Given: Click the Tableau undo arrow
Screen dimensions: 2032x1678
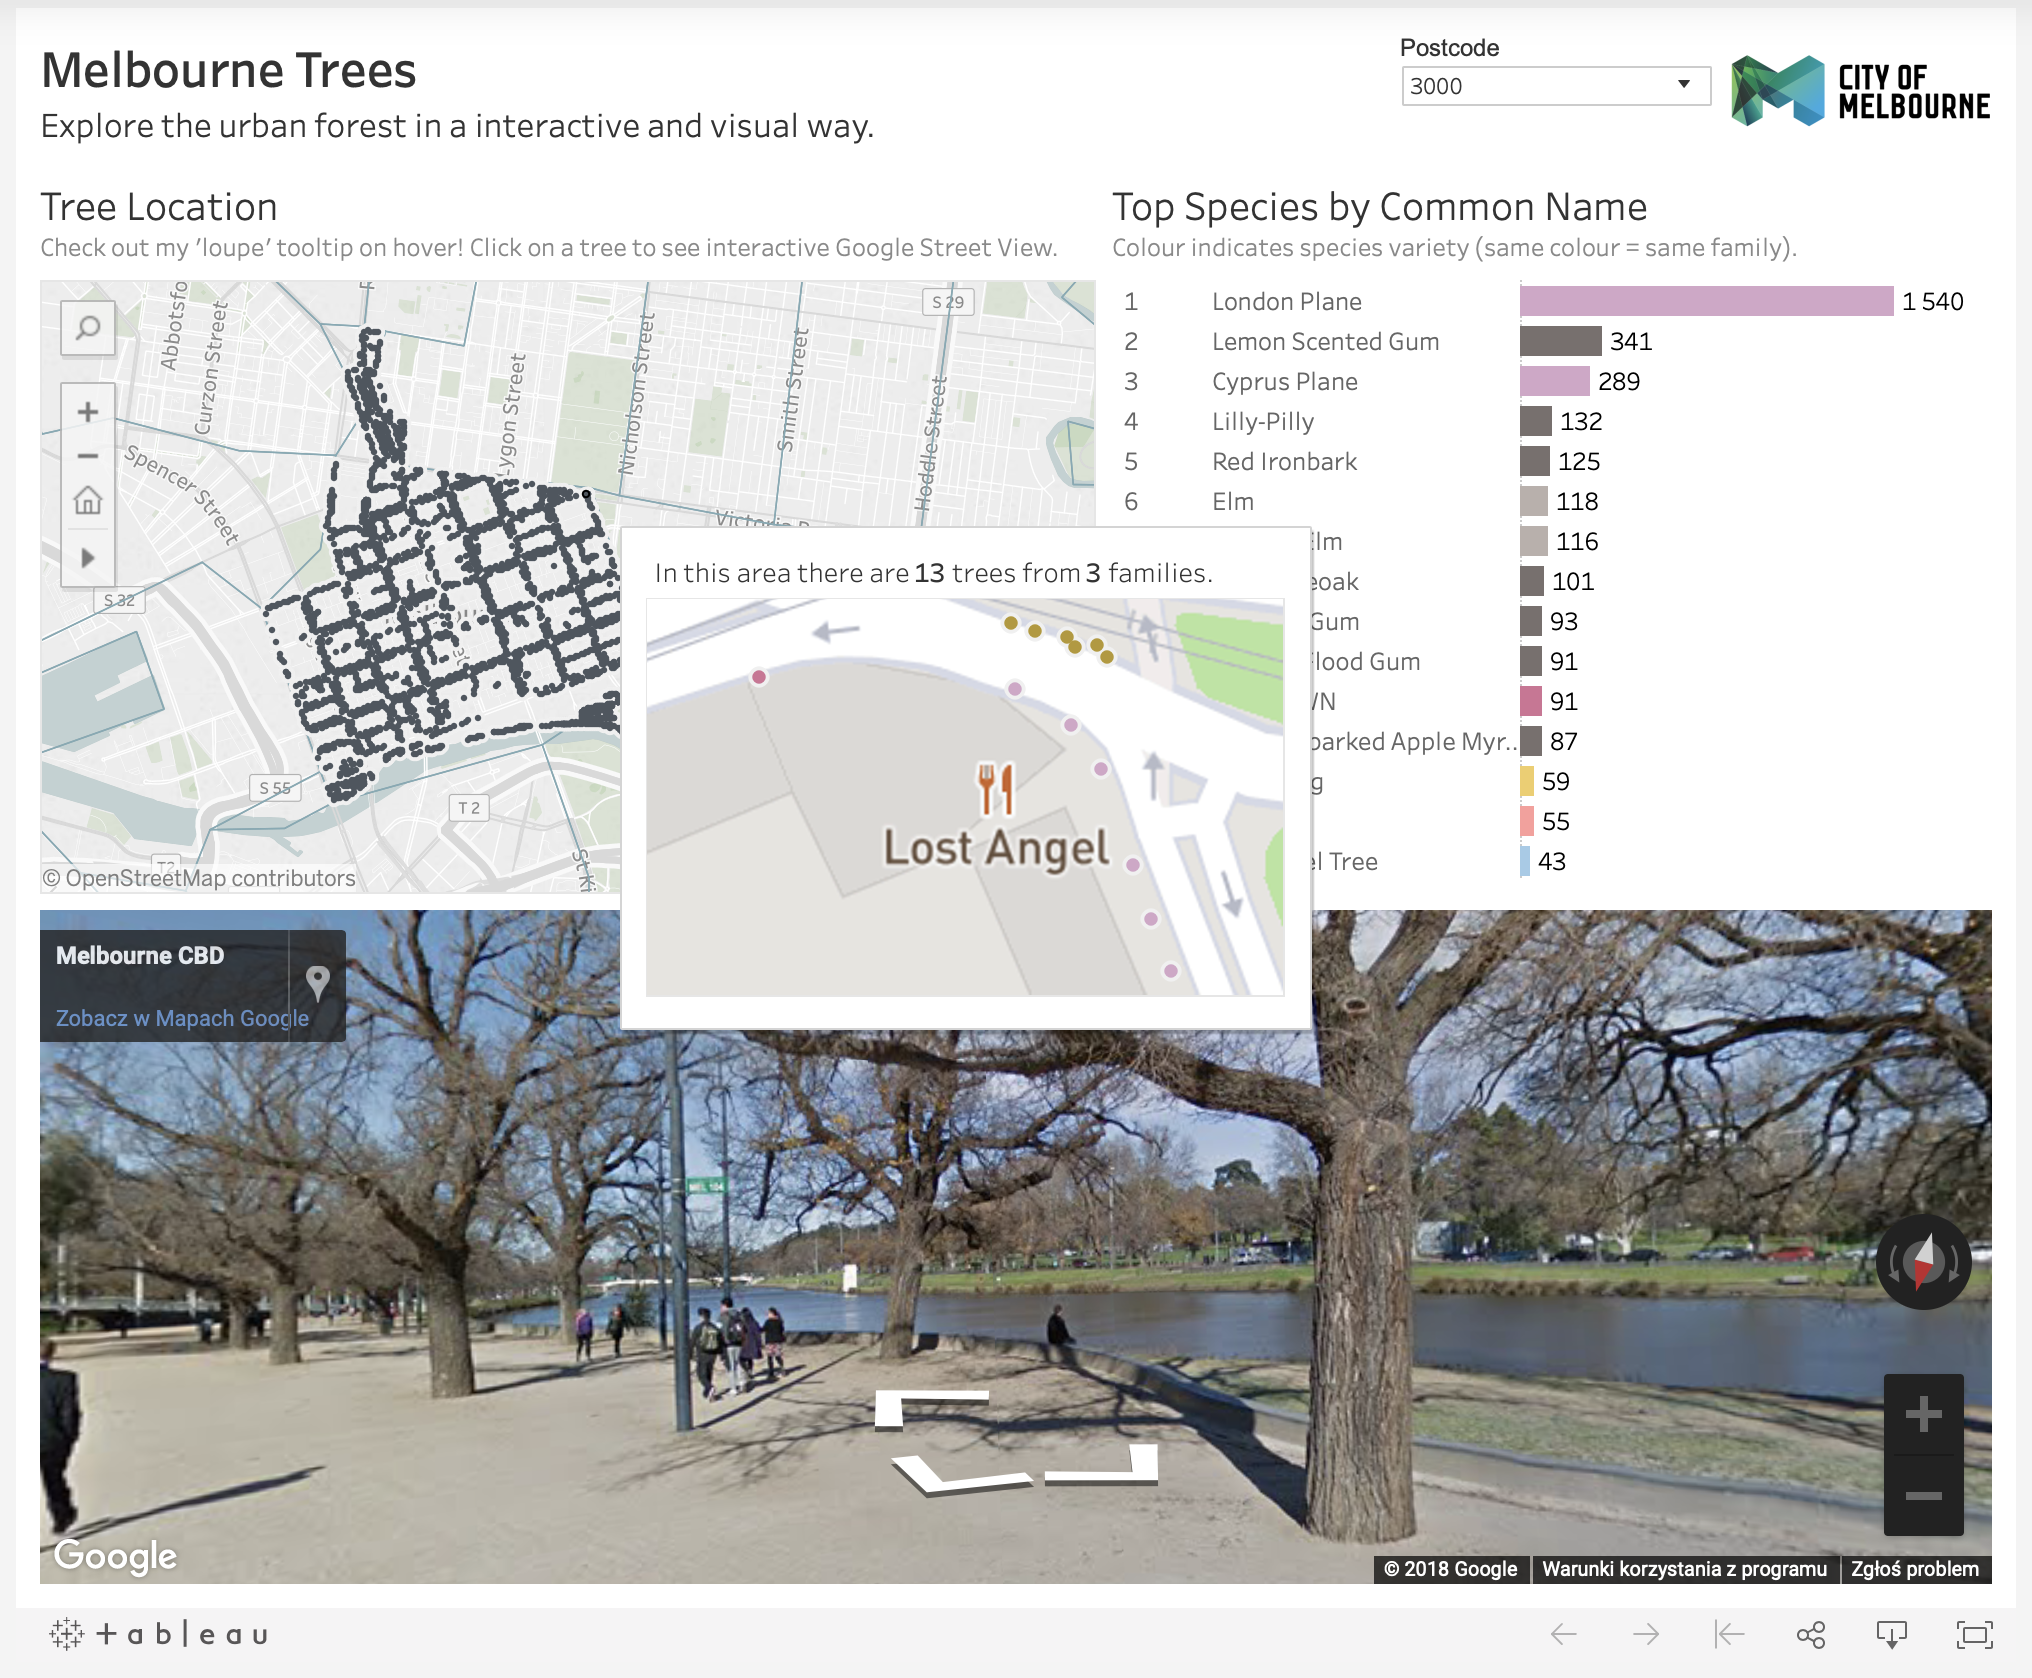Looking at the screenshot, I should 1564,1635.
